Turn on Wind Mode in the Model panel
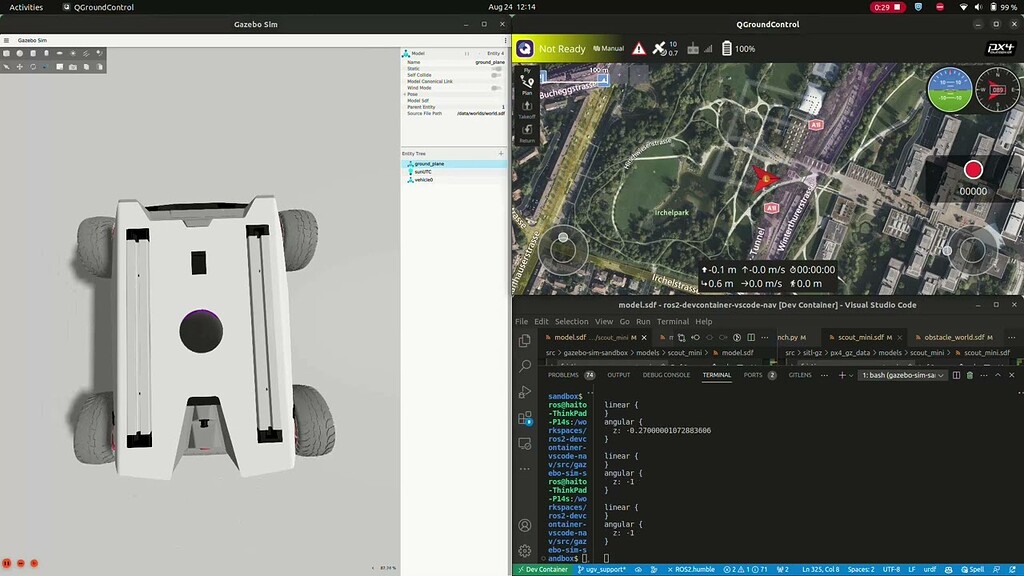The height and width of the screenshot is (576, 1024). [497, 86]
